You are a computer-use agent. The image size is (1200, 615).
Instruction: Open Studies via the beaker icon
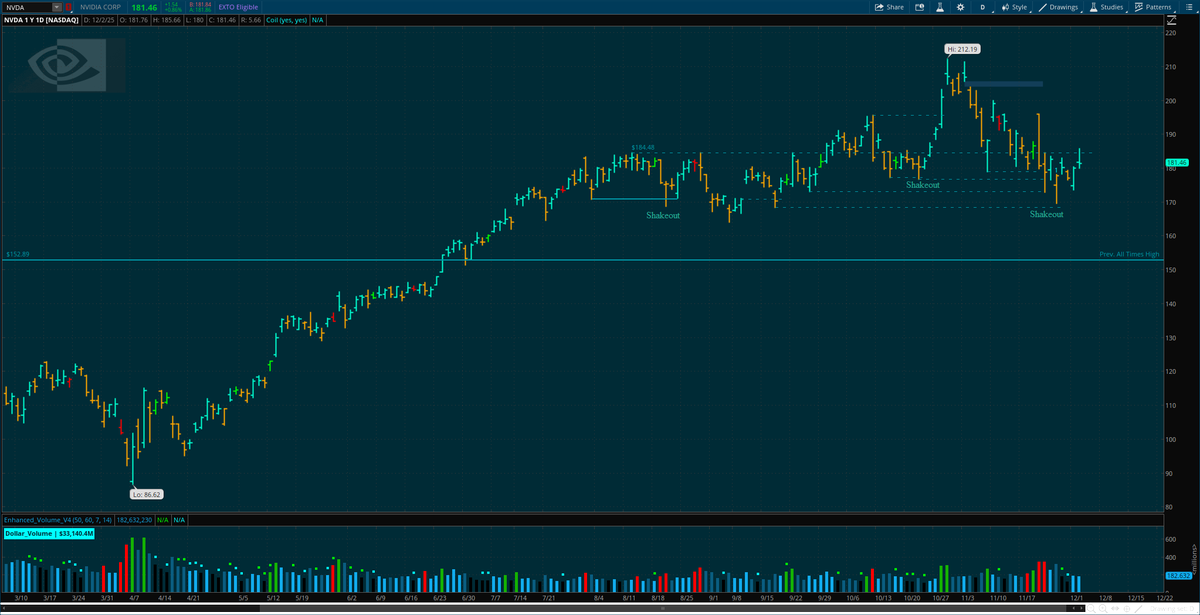click(x=1094, y=7)
